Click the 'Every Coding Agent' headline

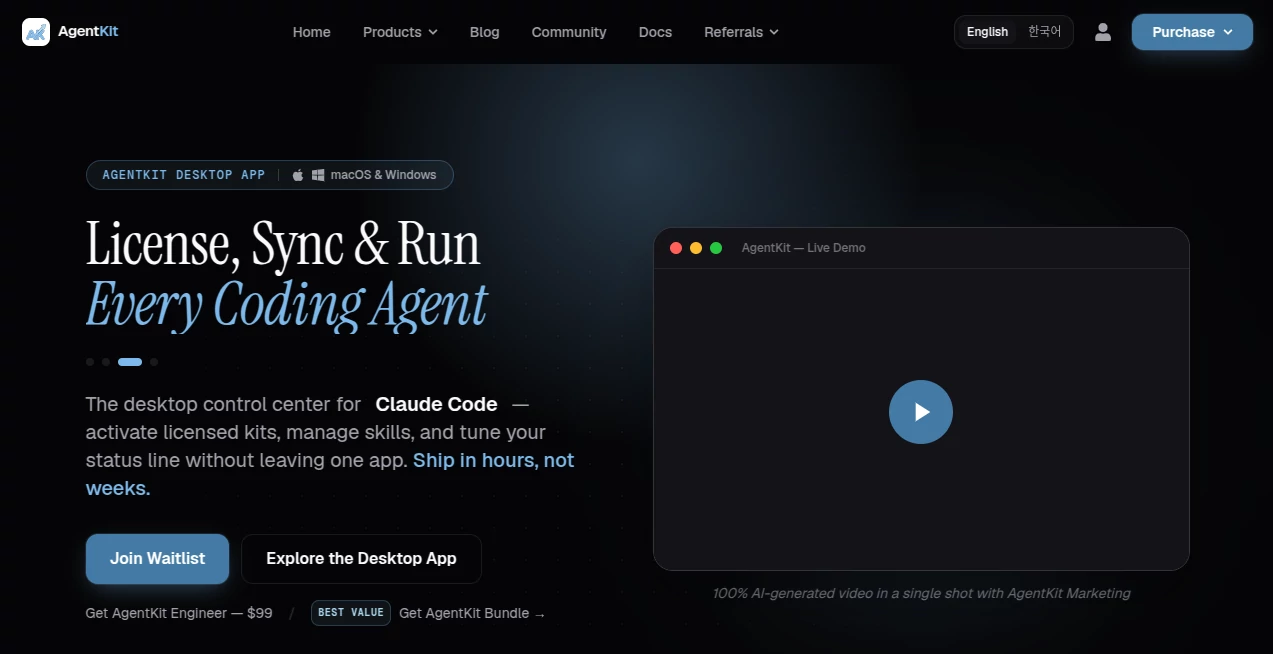[x=287, y=305]
